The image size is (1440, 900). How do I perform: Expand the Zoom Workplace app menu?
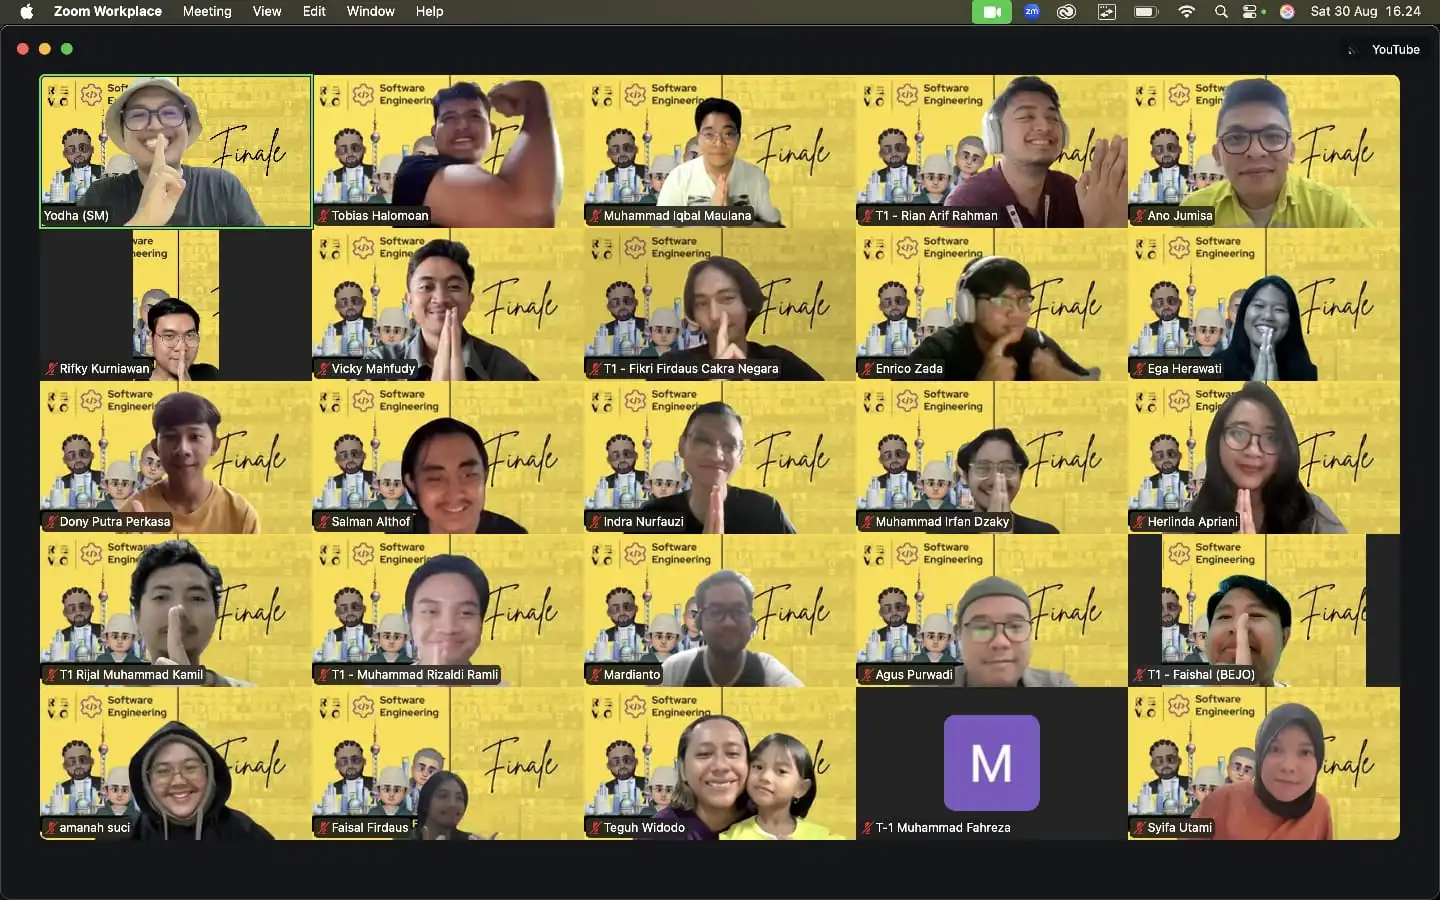coord(108,12)
